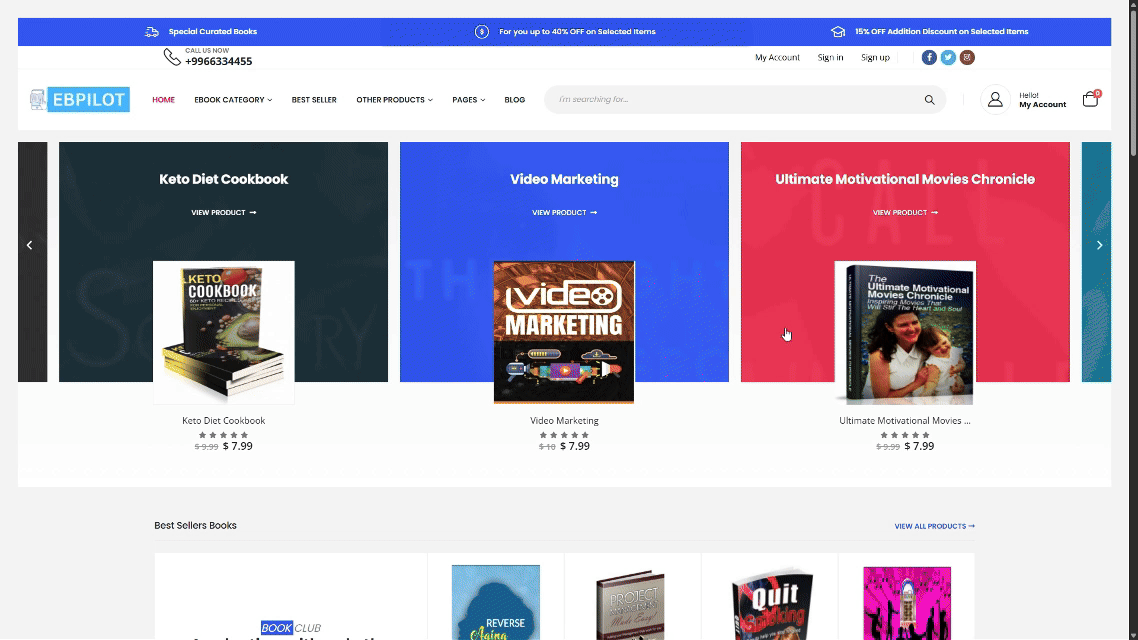Click the Keto Diet Cookbook banner heading
The image size is (1138, 640).
point(224,179)
